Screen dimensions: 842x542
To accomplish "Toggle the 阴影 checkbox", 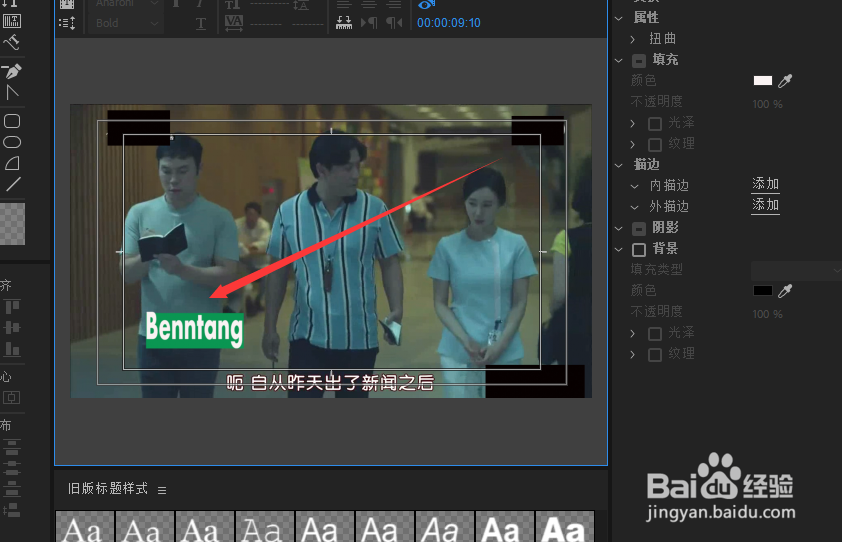I will pos(638,229).
